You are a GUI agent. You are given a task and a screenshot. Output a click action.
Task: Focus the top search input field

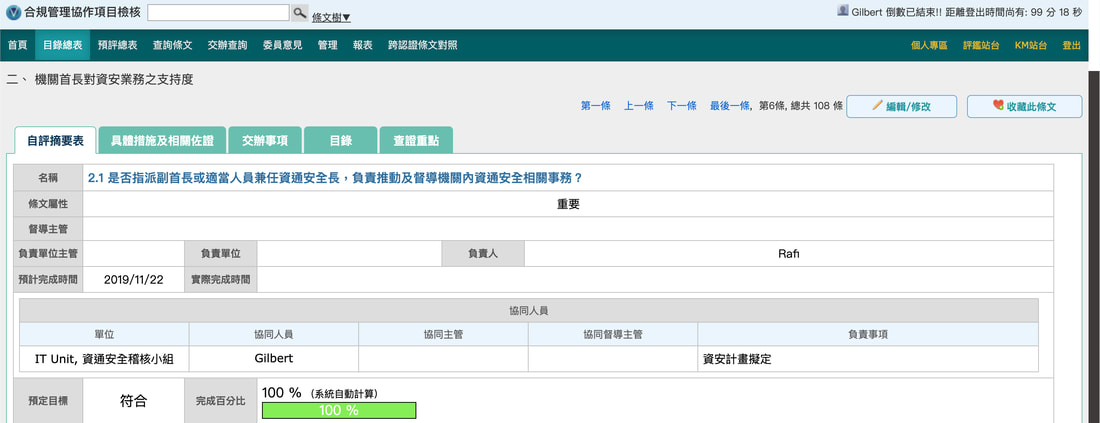(218, 13)
